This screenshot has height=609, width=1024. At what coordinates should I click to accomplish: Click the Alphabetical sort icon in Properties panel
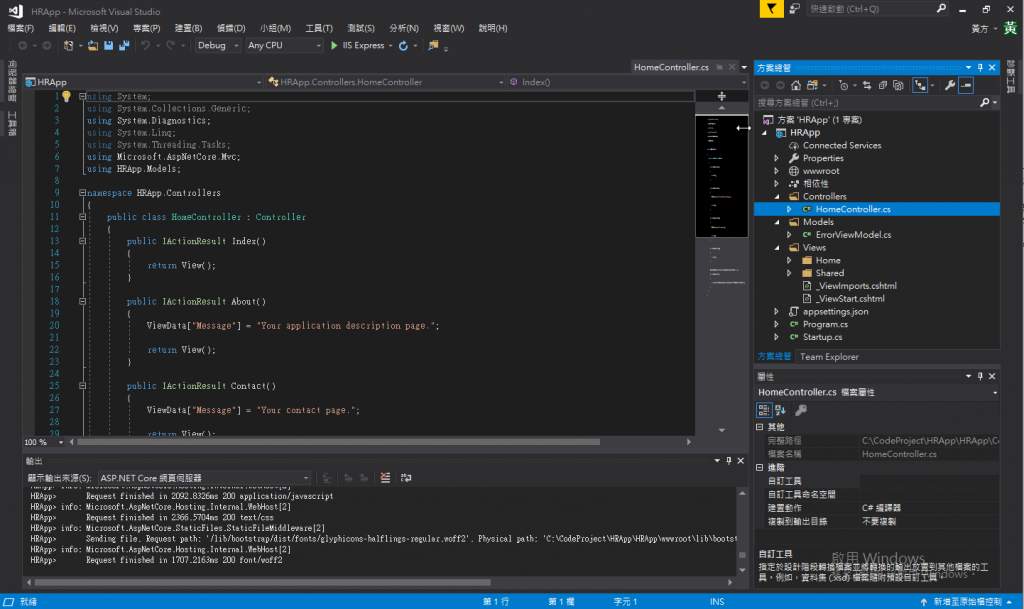[x=780, y=410]
